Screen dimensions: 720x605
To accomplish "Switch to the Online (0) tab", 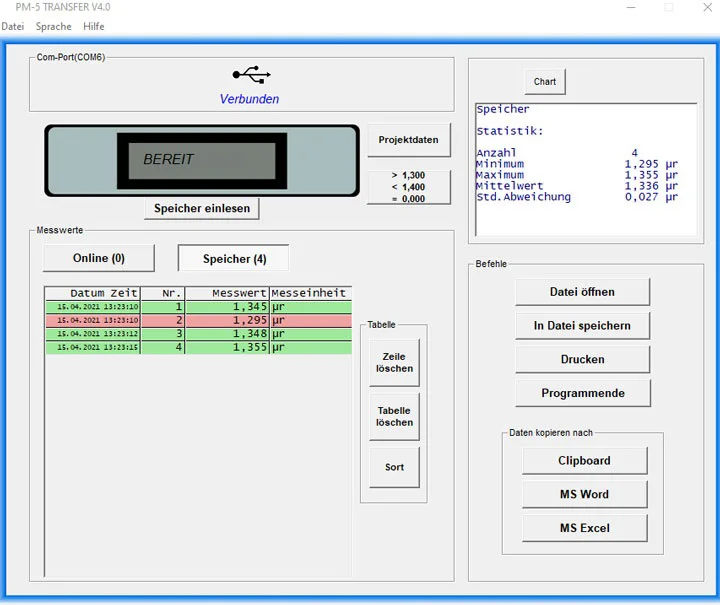I will (99, 258).
